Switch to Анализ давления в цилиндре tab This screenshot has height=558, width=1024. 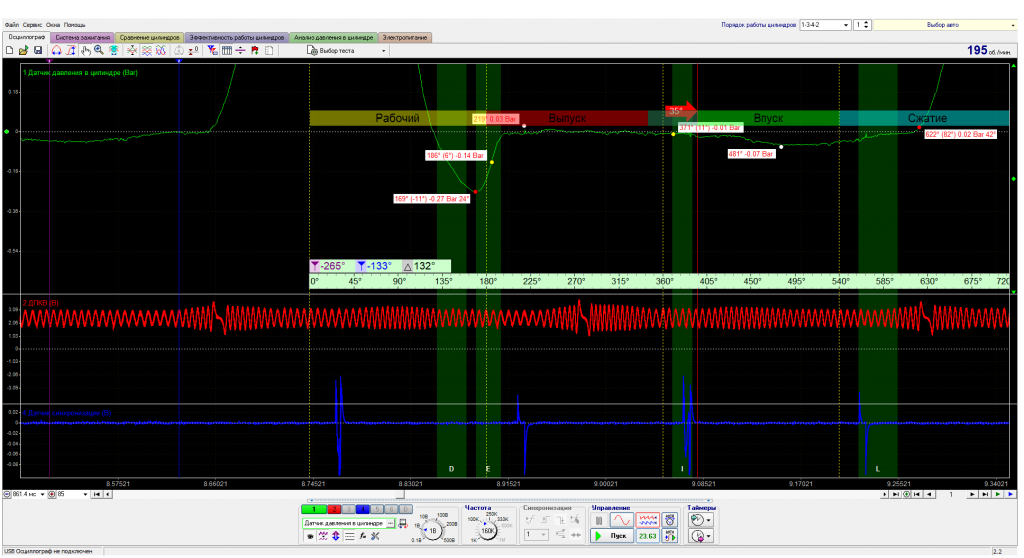334,38
